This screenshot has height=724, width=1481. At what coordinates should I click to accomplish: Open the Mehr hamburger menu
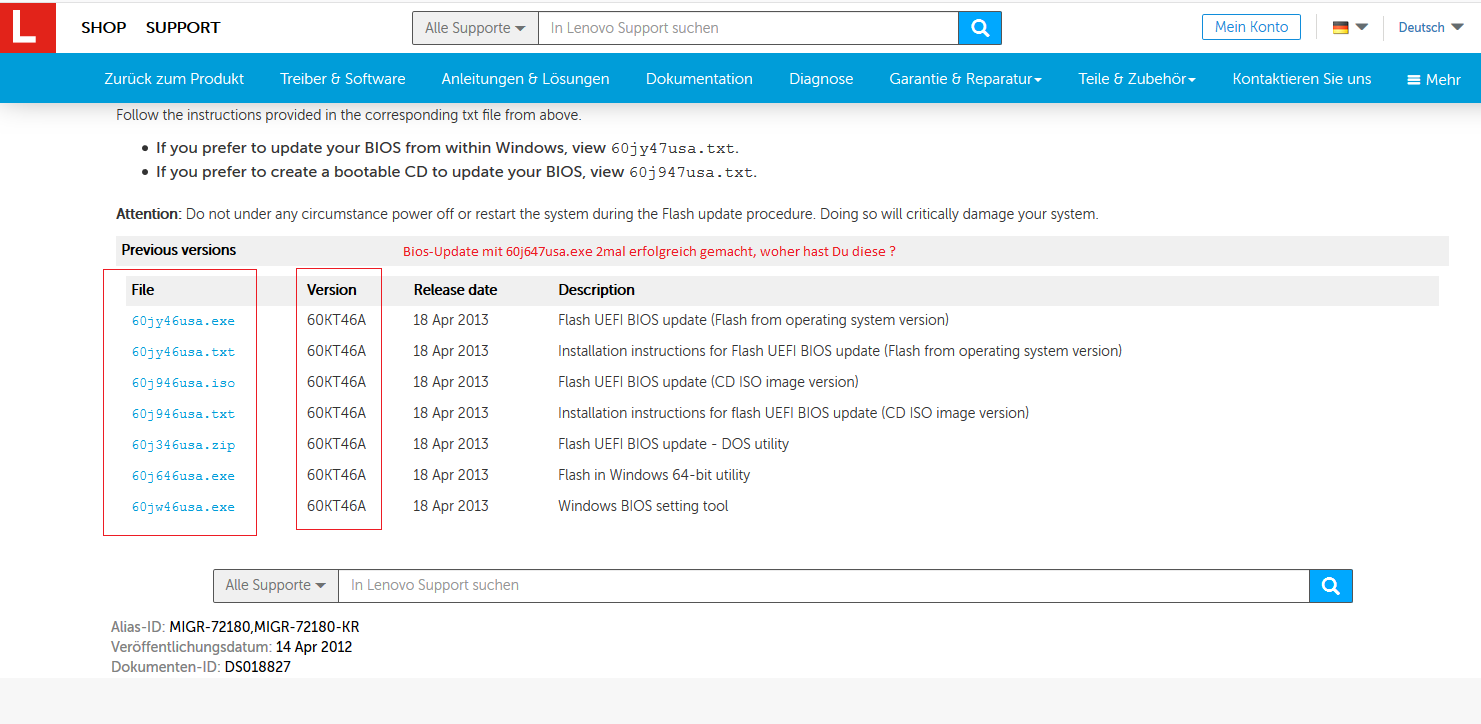pyautogui.click(x=1434, y=80)
